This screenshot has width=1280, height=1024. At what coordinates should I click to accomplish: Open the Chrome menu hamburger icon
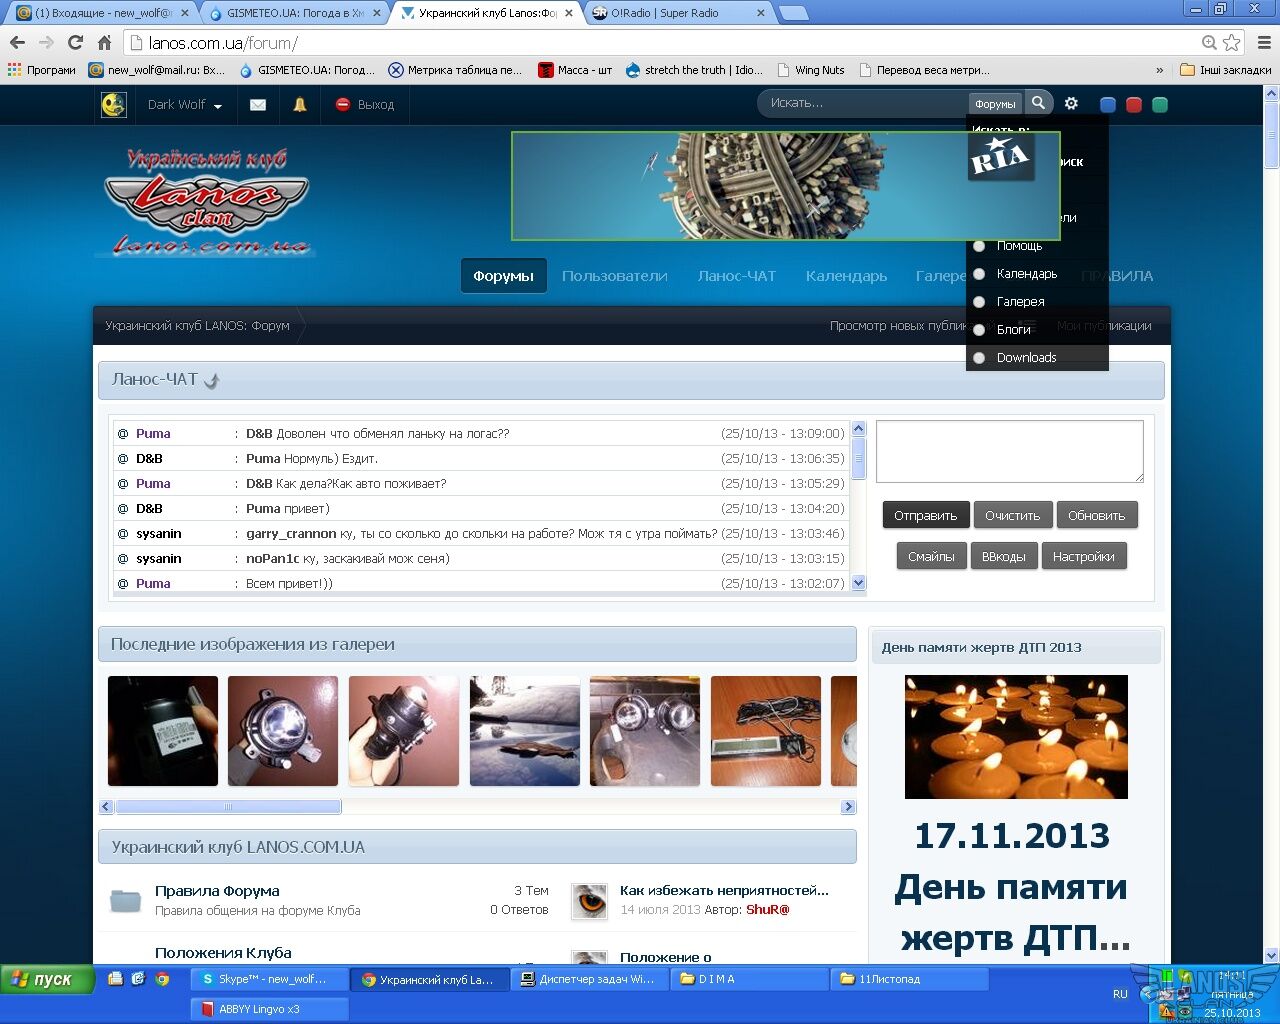(x=1263, y=43)
